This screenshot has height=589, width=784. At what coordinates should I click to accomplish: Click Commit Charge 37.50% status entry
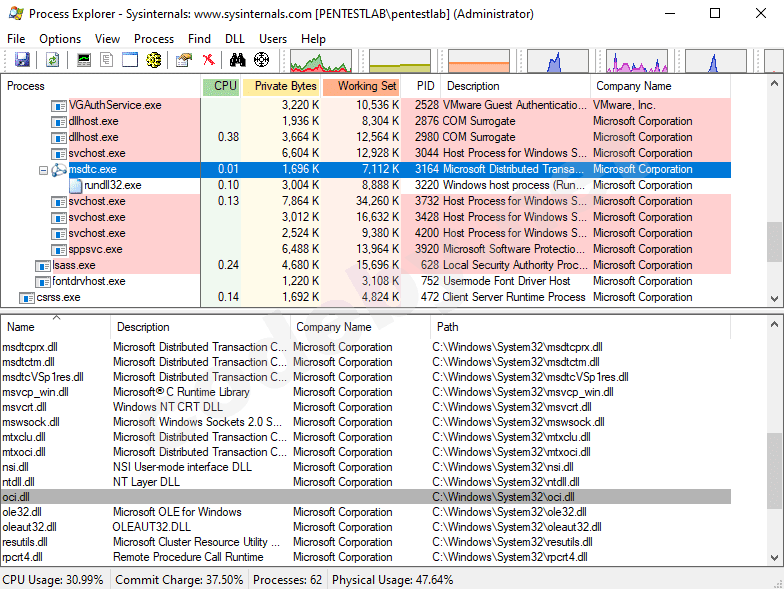click(179, 580)
